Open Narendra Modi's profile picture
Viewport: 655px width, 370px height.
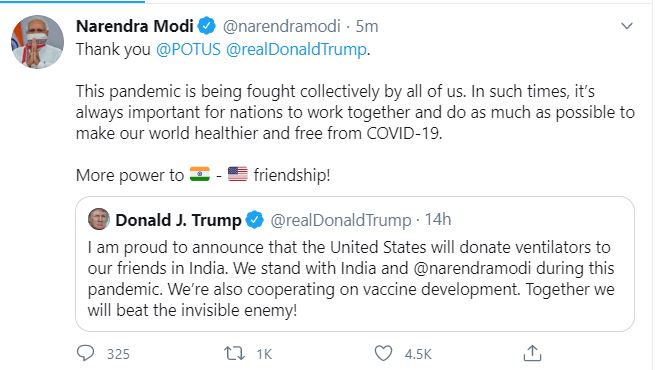[38, 42]
